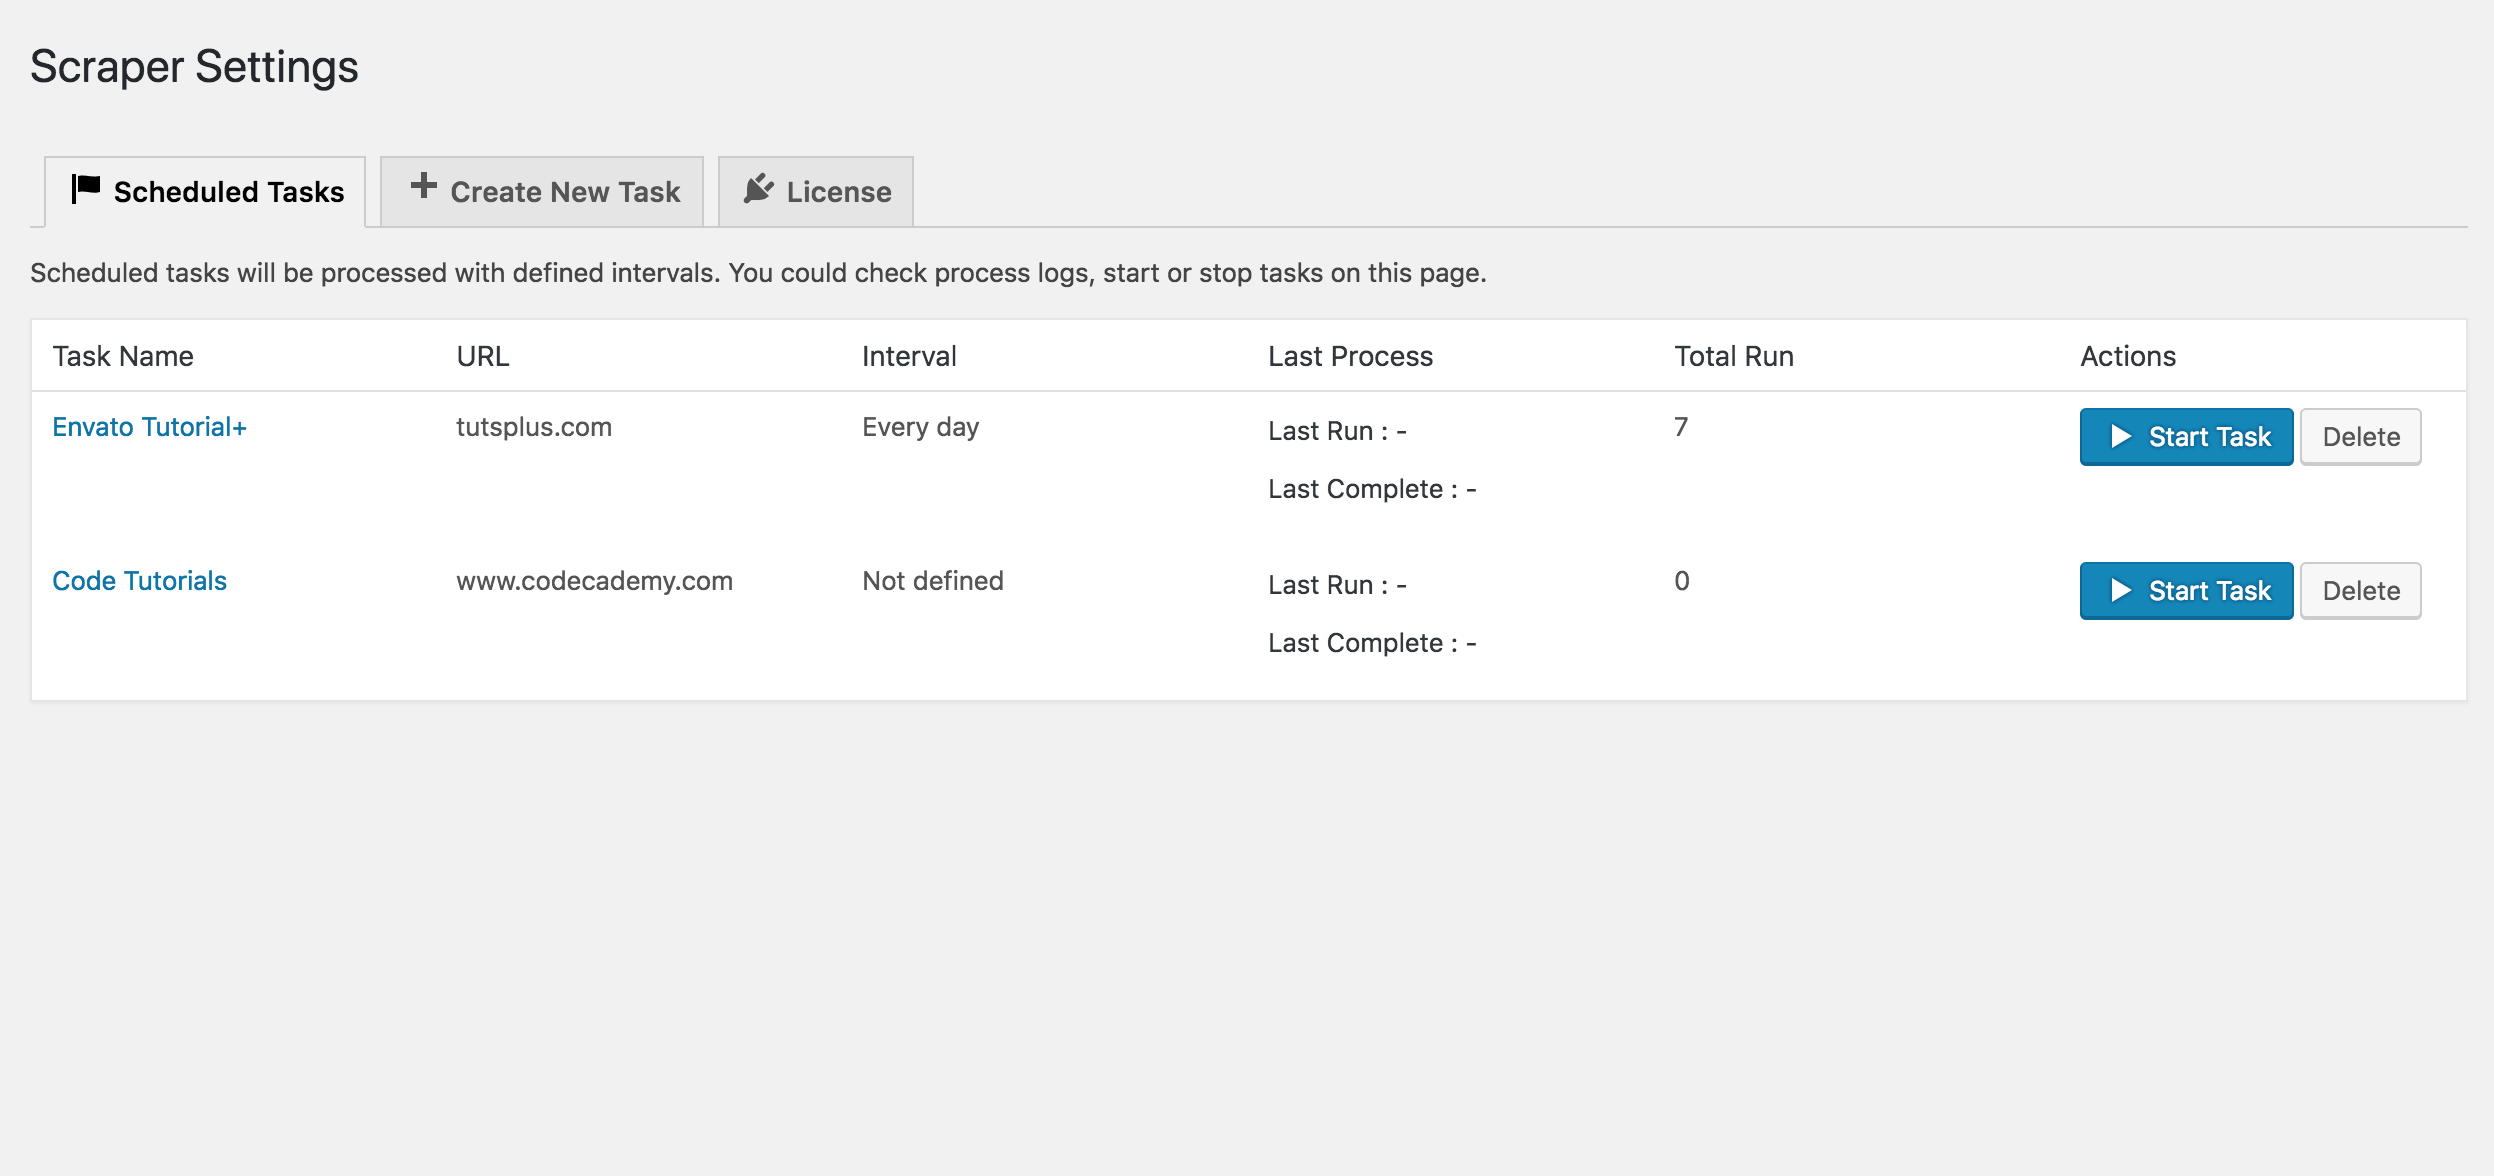Click the Total Run column header
This screenshot has width=2494, height=1176.
click(x=1734, y=356)
